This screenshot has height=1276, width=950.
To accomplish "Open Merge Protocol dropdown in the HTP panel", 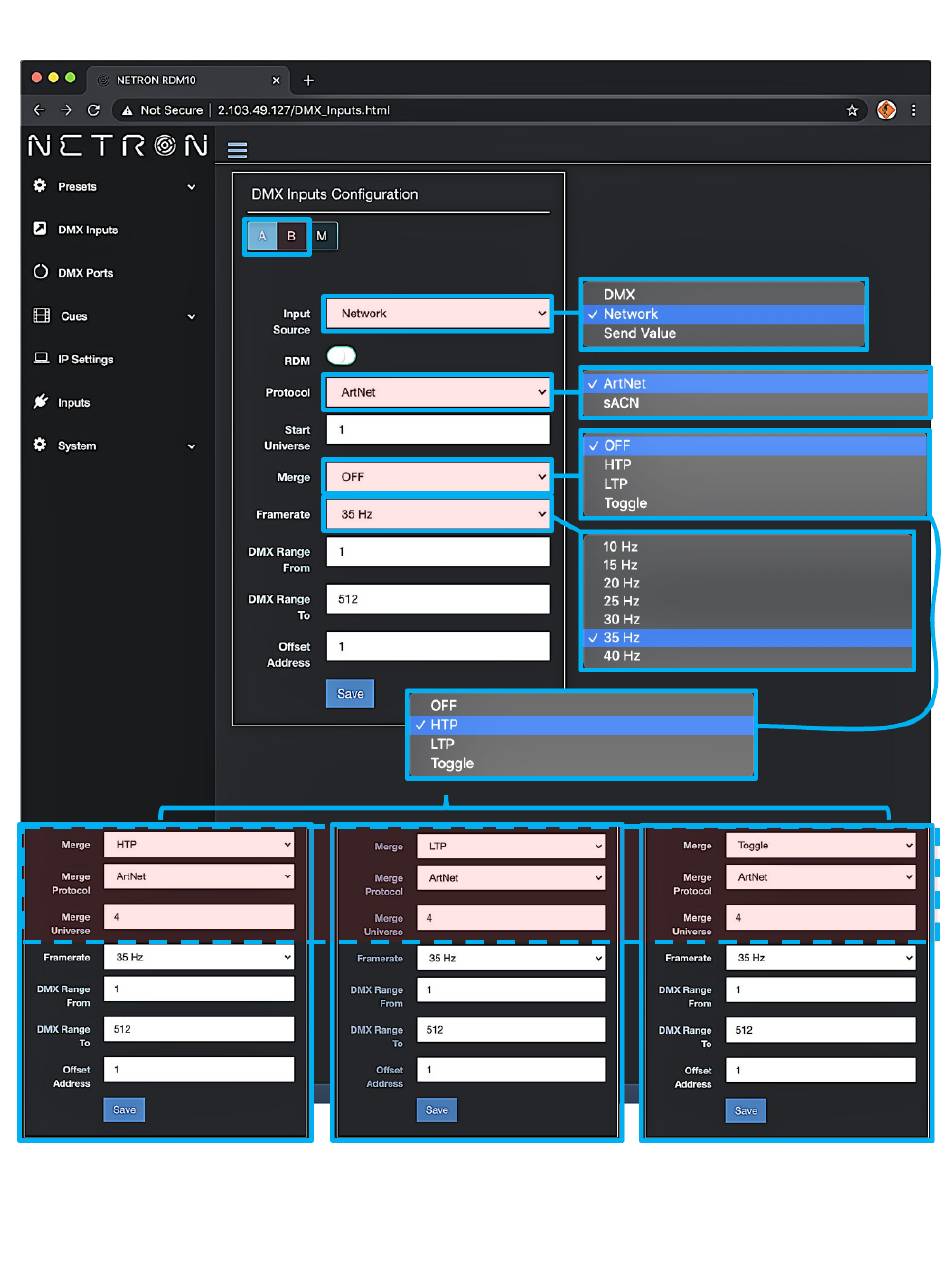I will (199, 876).
